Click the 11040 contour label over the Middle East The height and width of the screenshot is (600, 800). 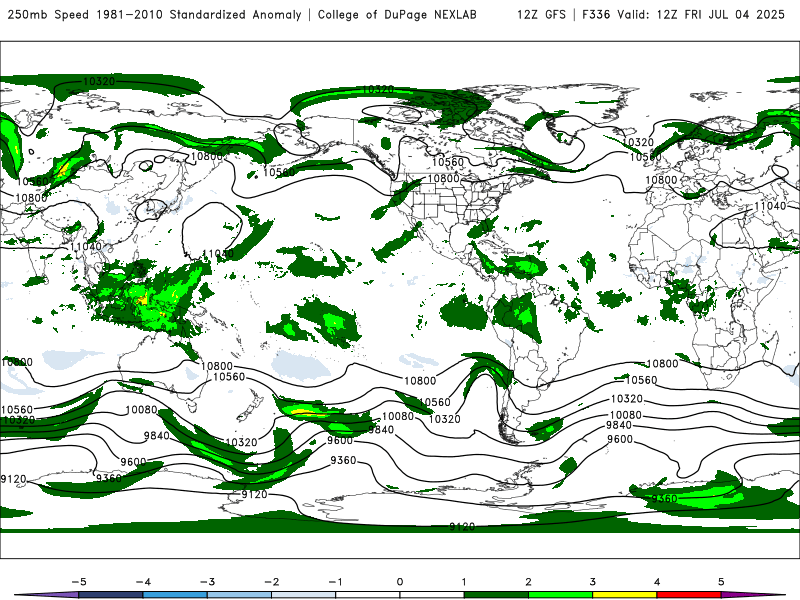(769, 206)
